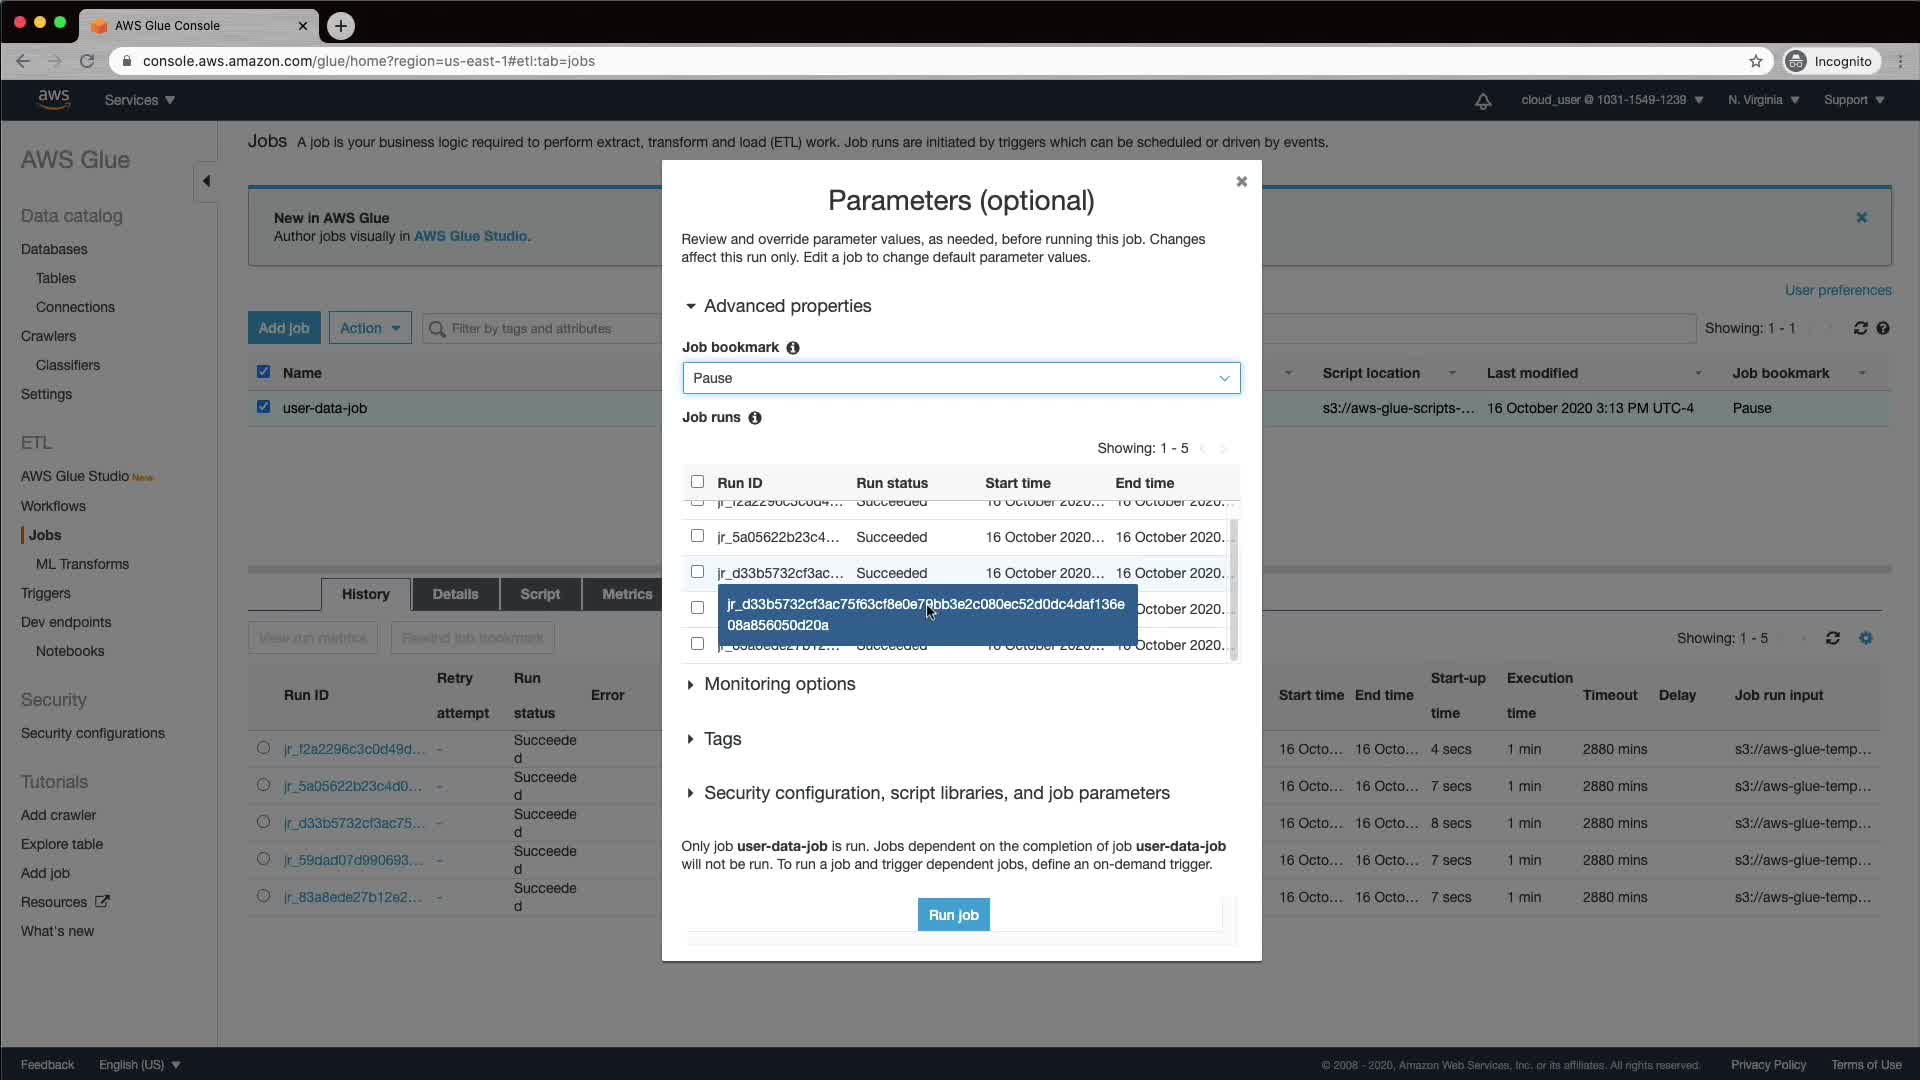The height and width of the screenshot is (1080, 1920).
Task: Bookmark this page star icon
Action: (x=1756, y=61)
